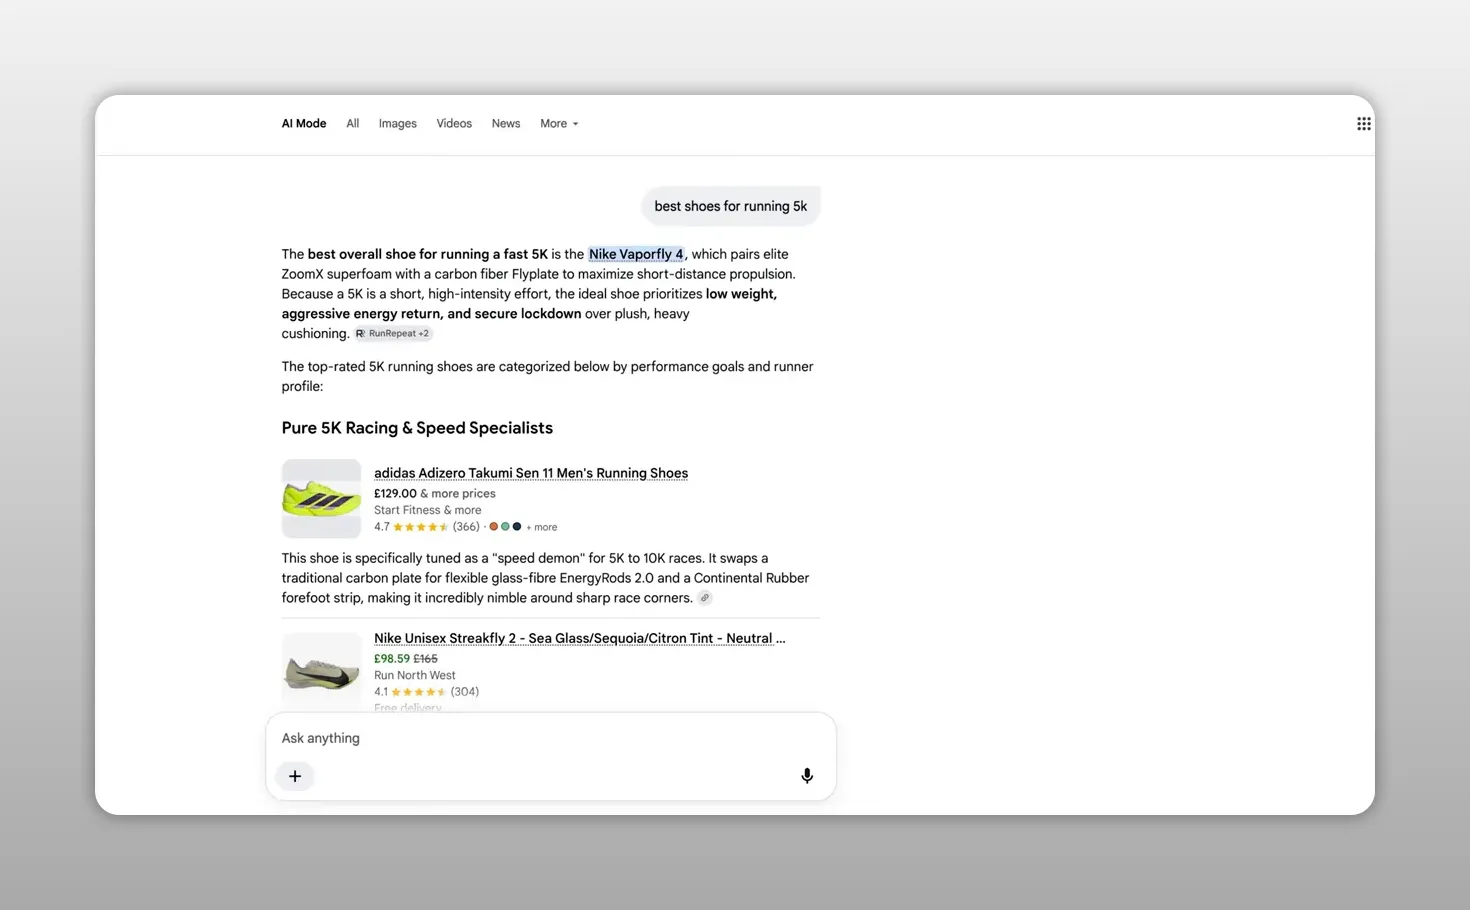
Task: Open adidas Adizero Takumi Sen 11 product link
Action: (x=531, y=473)
